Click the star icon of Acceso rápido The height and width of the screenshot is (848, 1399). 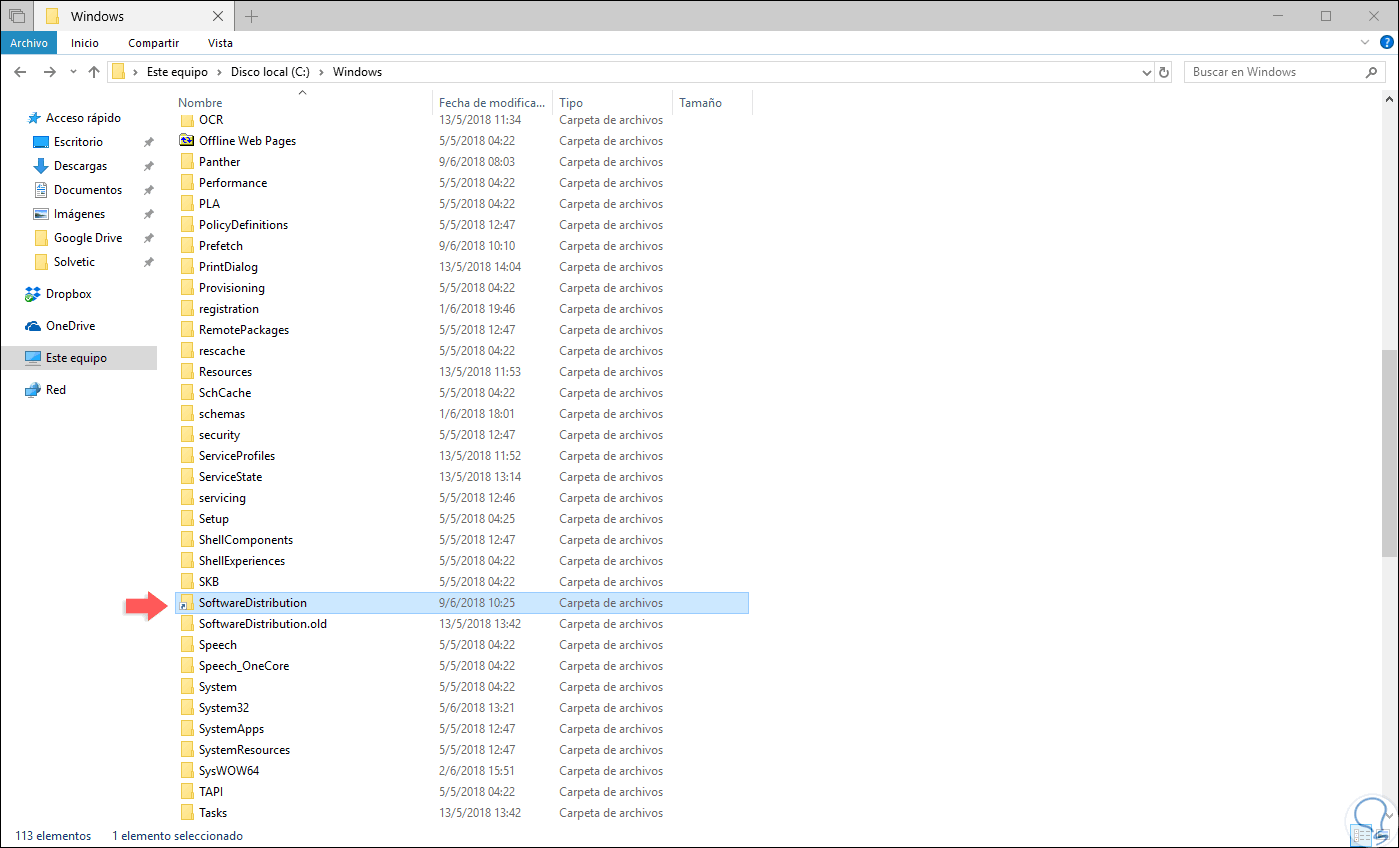click(x=34, y=118)
